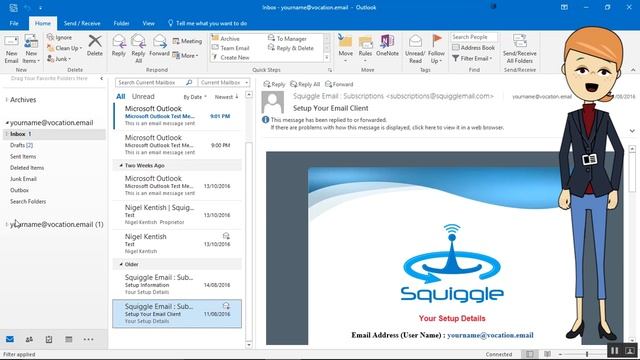Open the Move menu
Viewport: 640px width, 360px height.
345,49
